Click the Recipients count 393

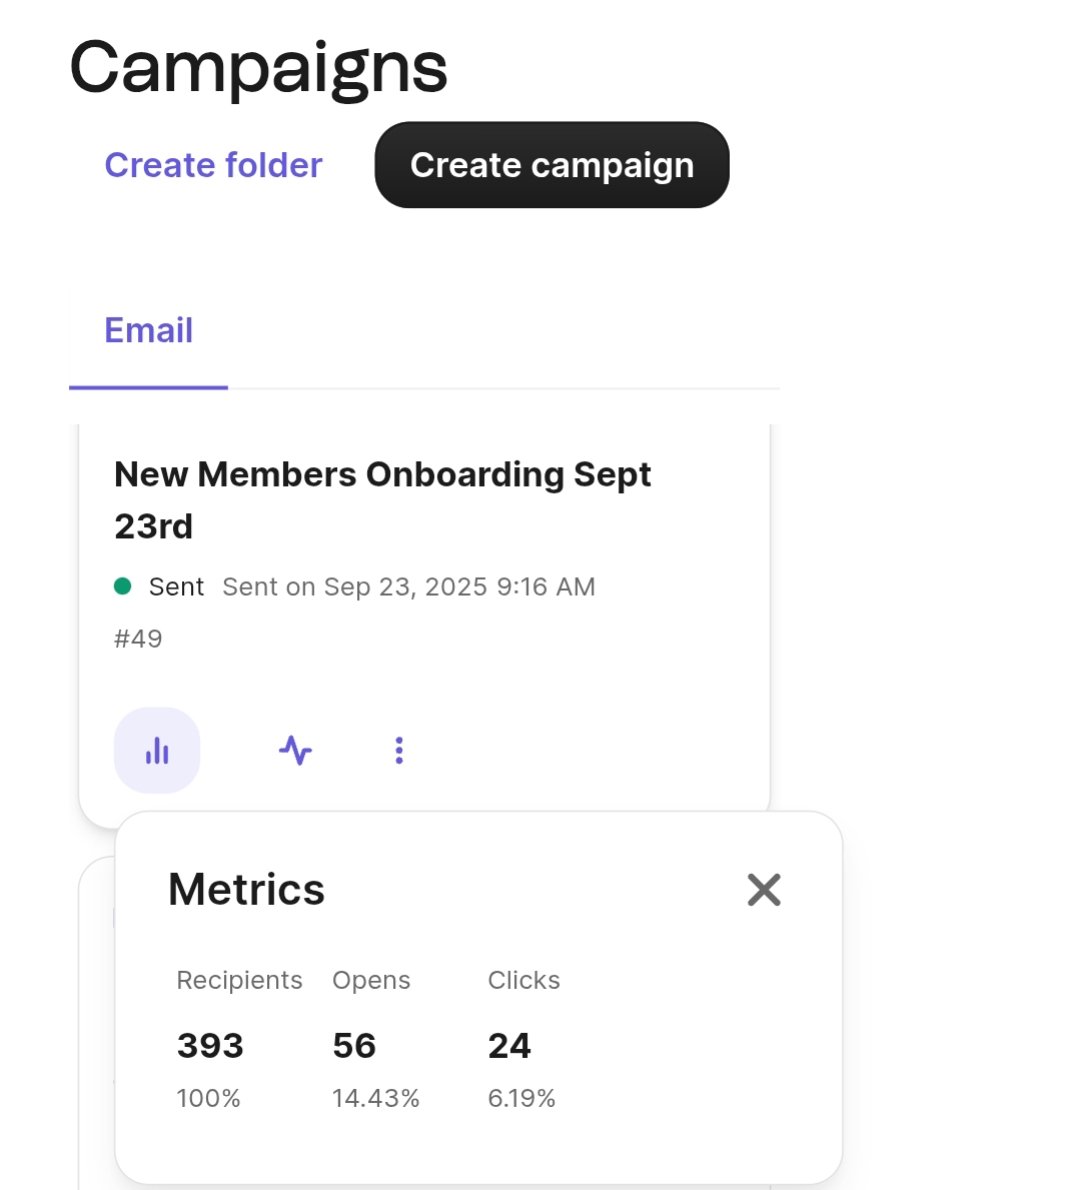pyautogui.click(x=210, y=1045)
